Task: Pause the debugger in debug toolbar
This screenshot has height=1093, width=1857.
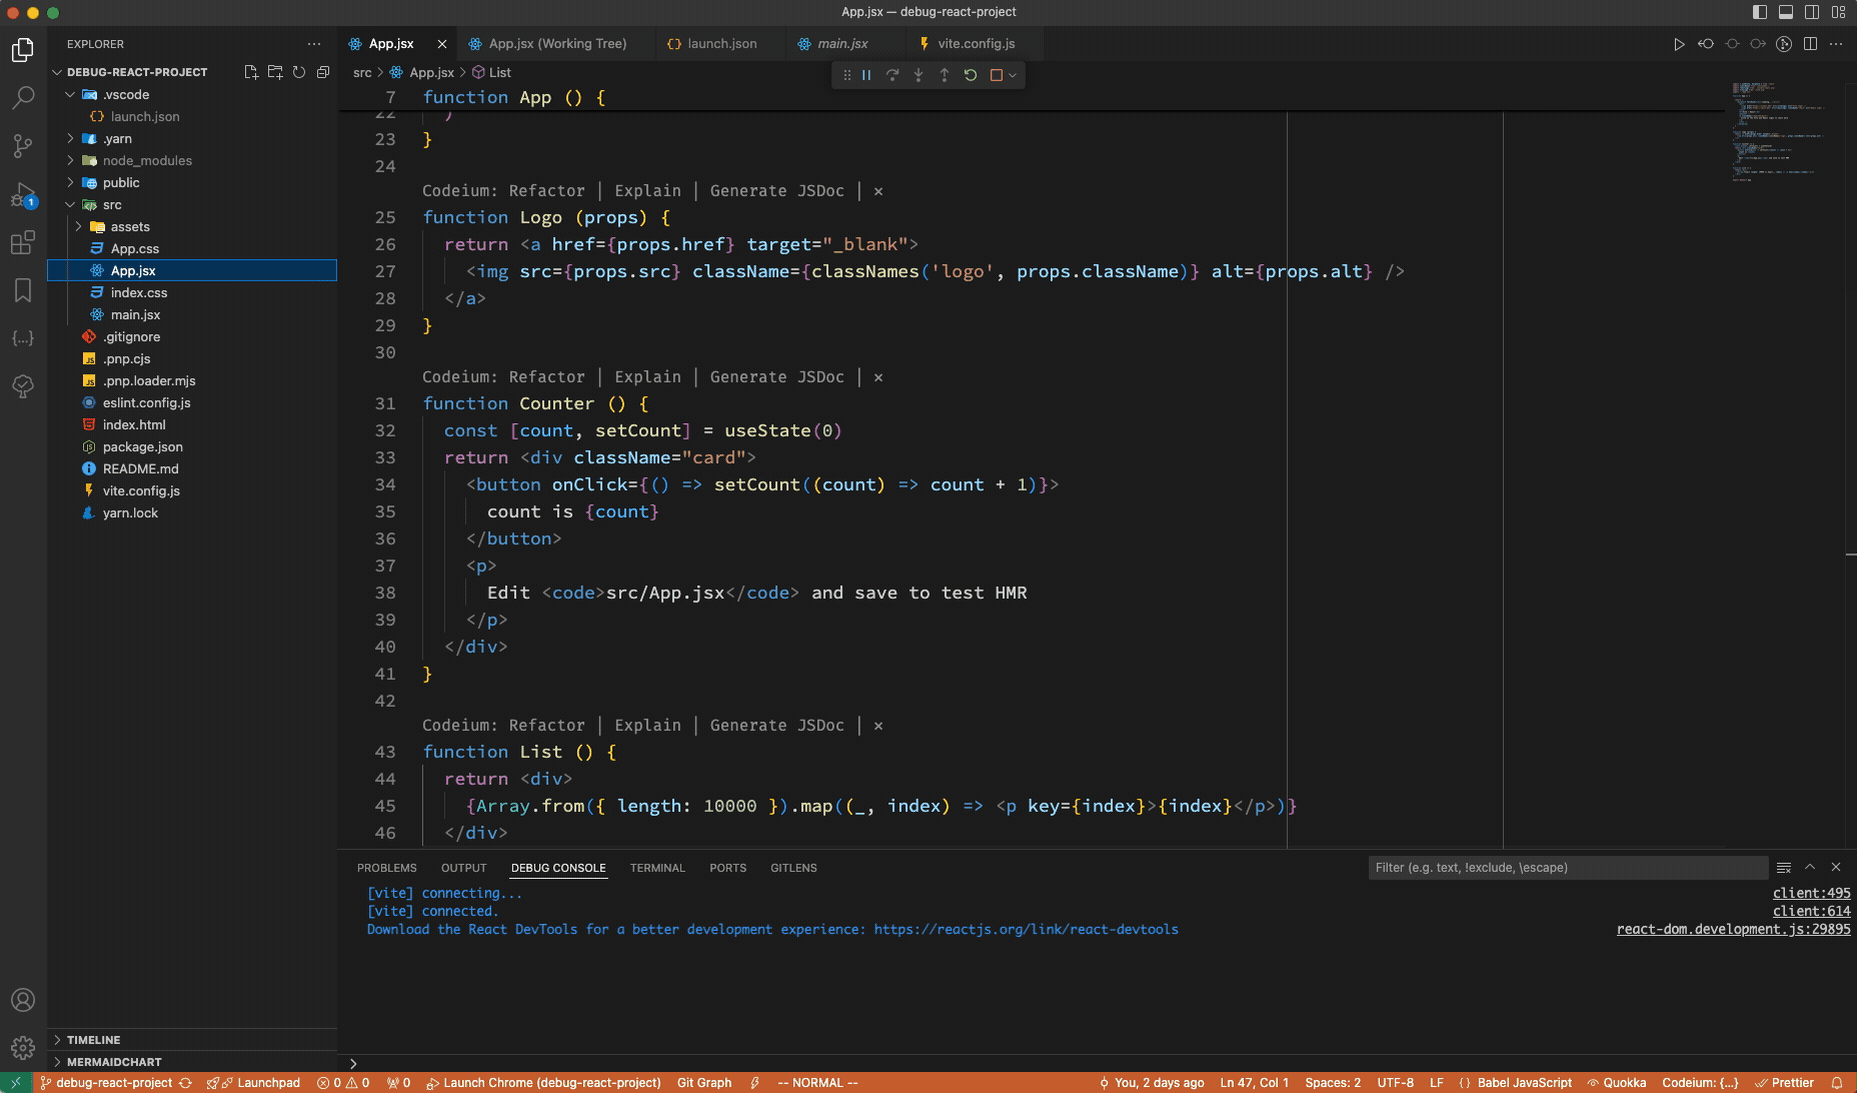Action: pyautogui.click(x=867, y=75)
